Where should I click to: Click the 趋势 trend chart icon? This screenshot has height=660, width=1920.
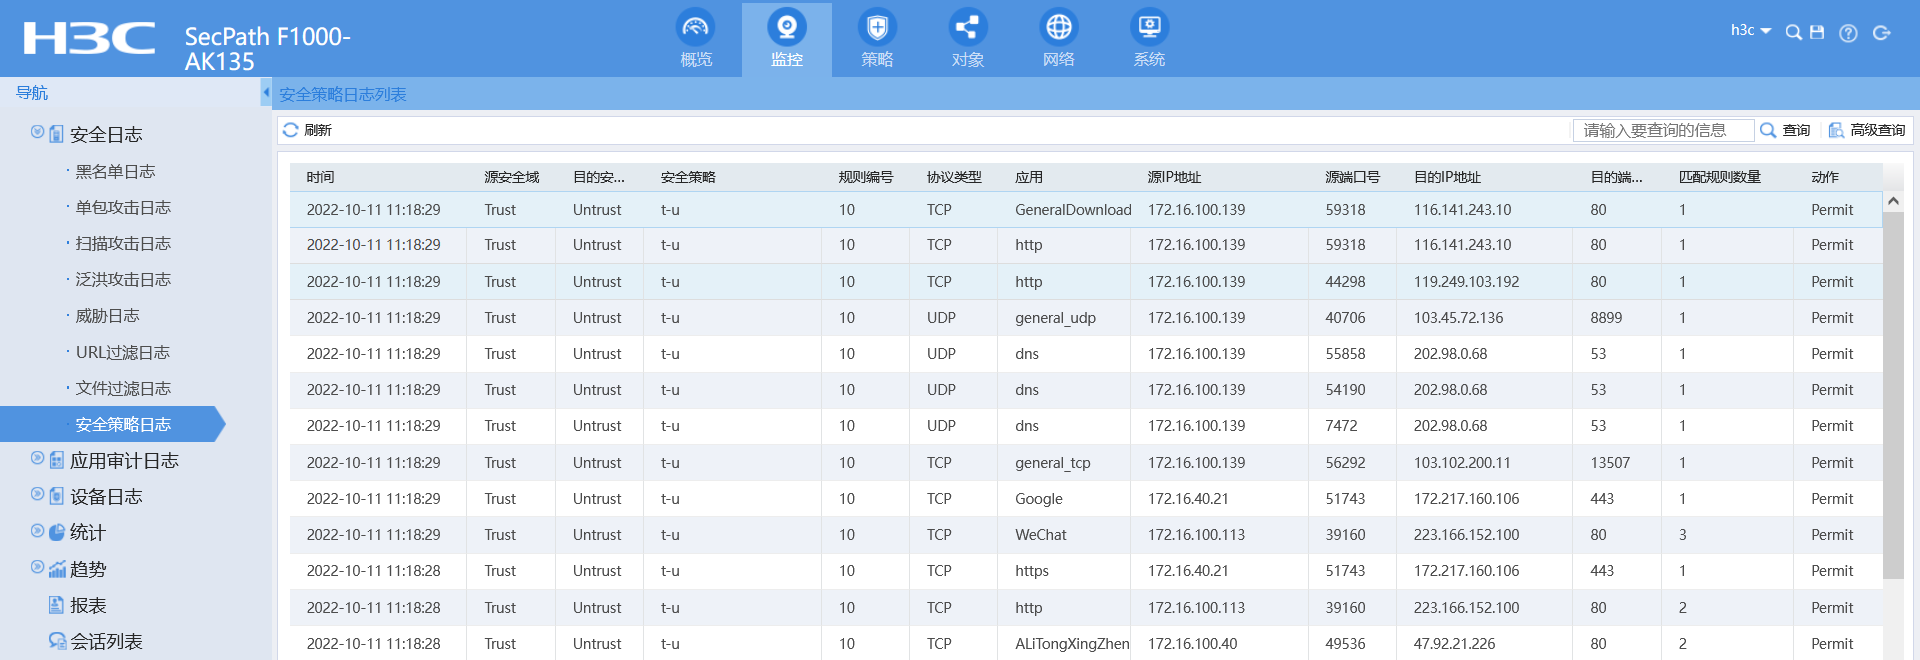57,569
